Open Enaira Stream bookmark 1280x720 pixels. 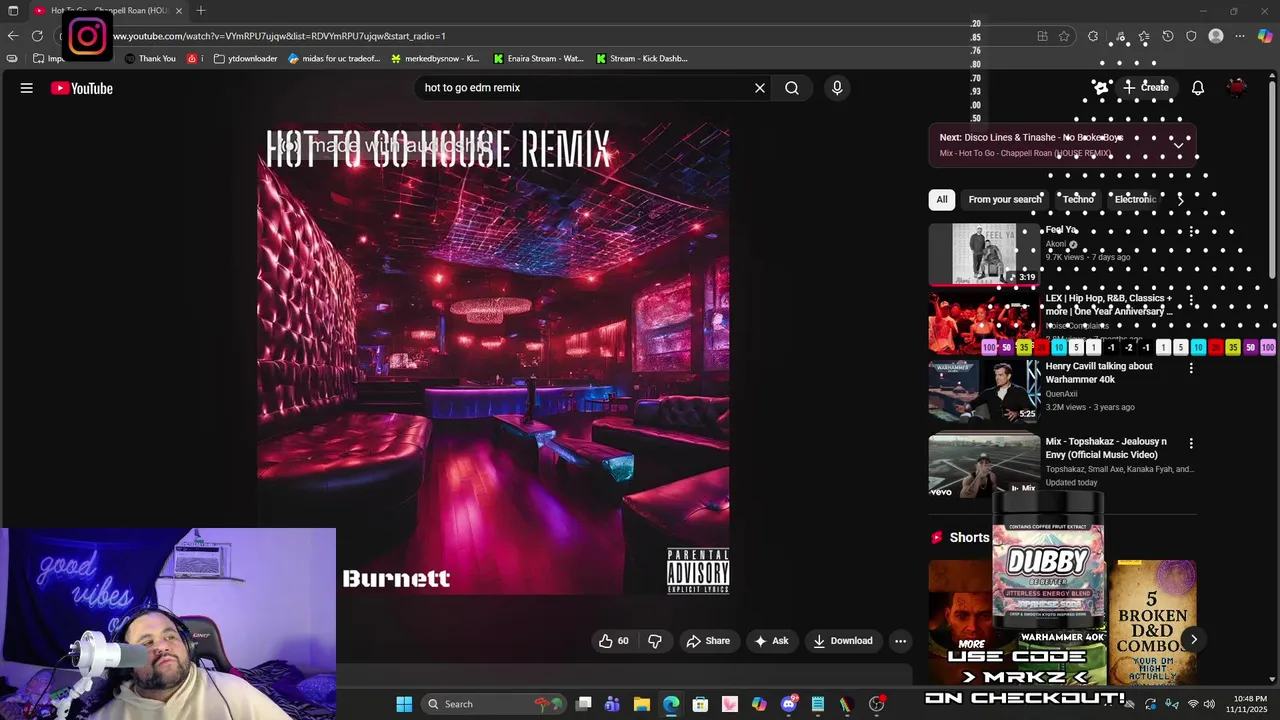click(538, 58)
